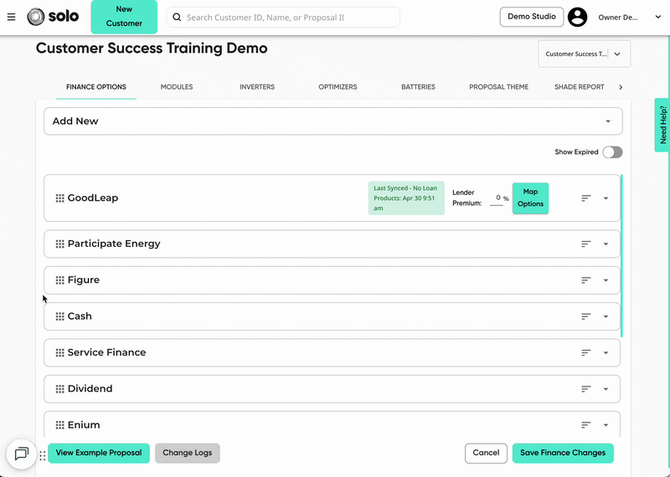This screenshot has width=670, height=477.
Task: Focus the customer search field
Action: coord(283,17)
